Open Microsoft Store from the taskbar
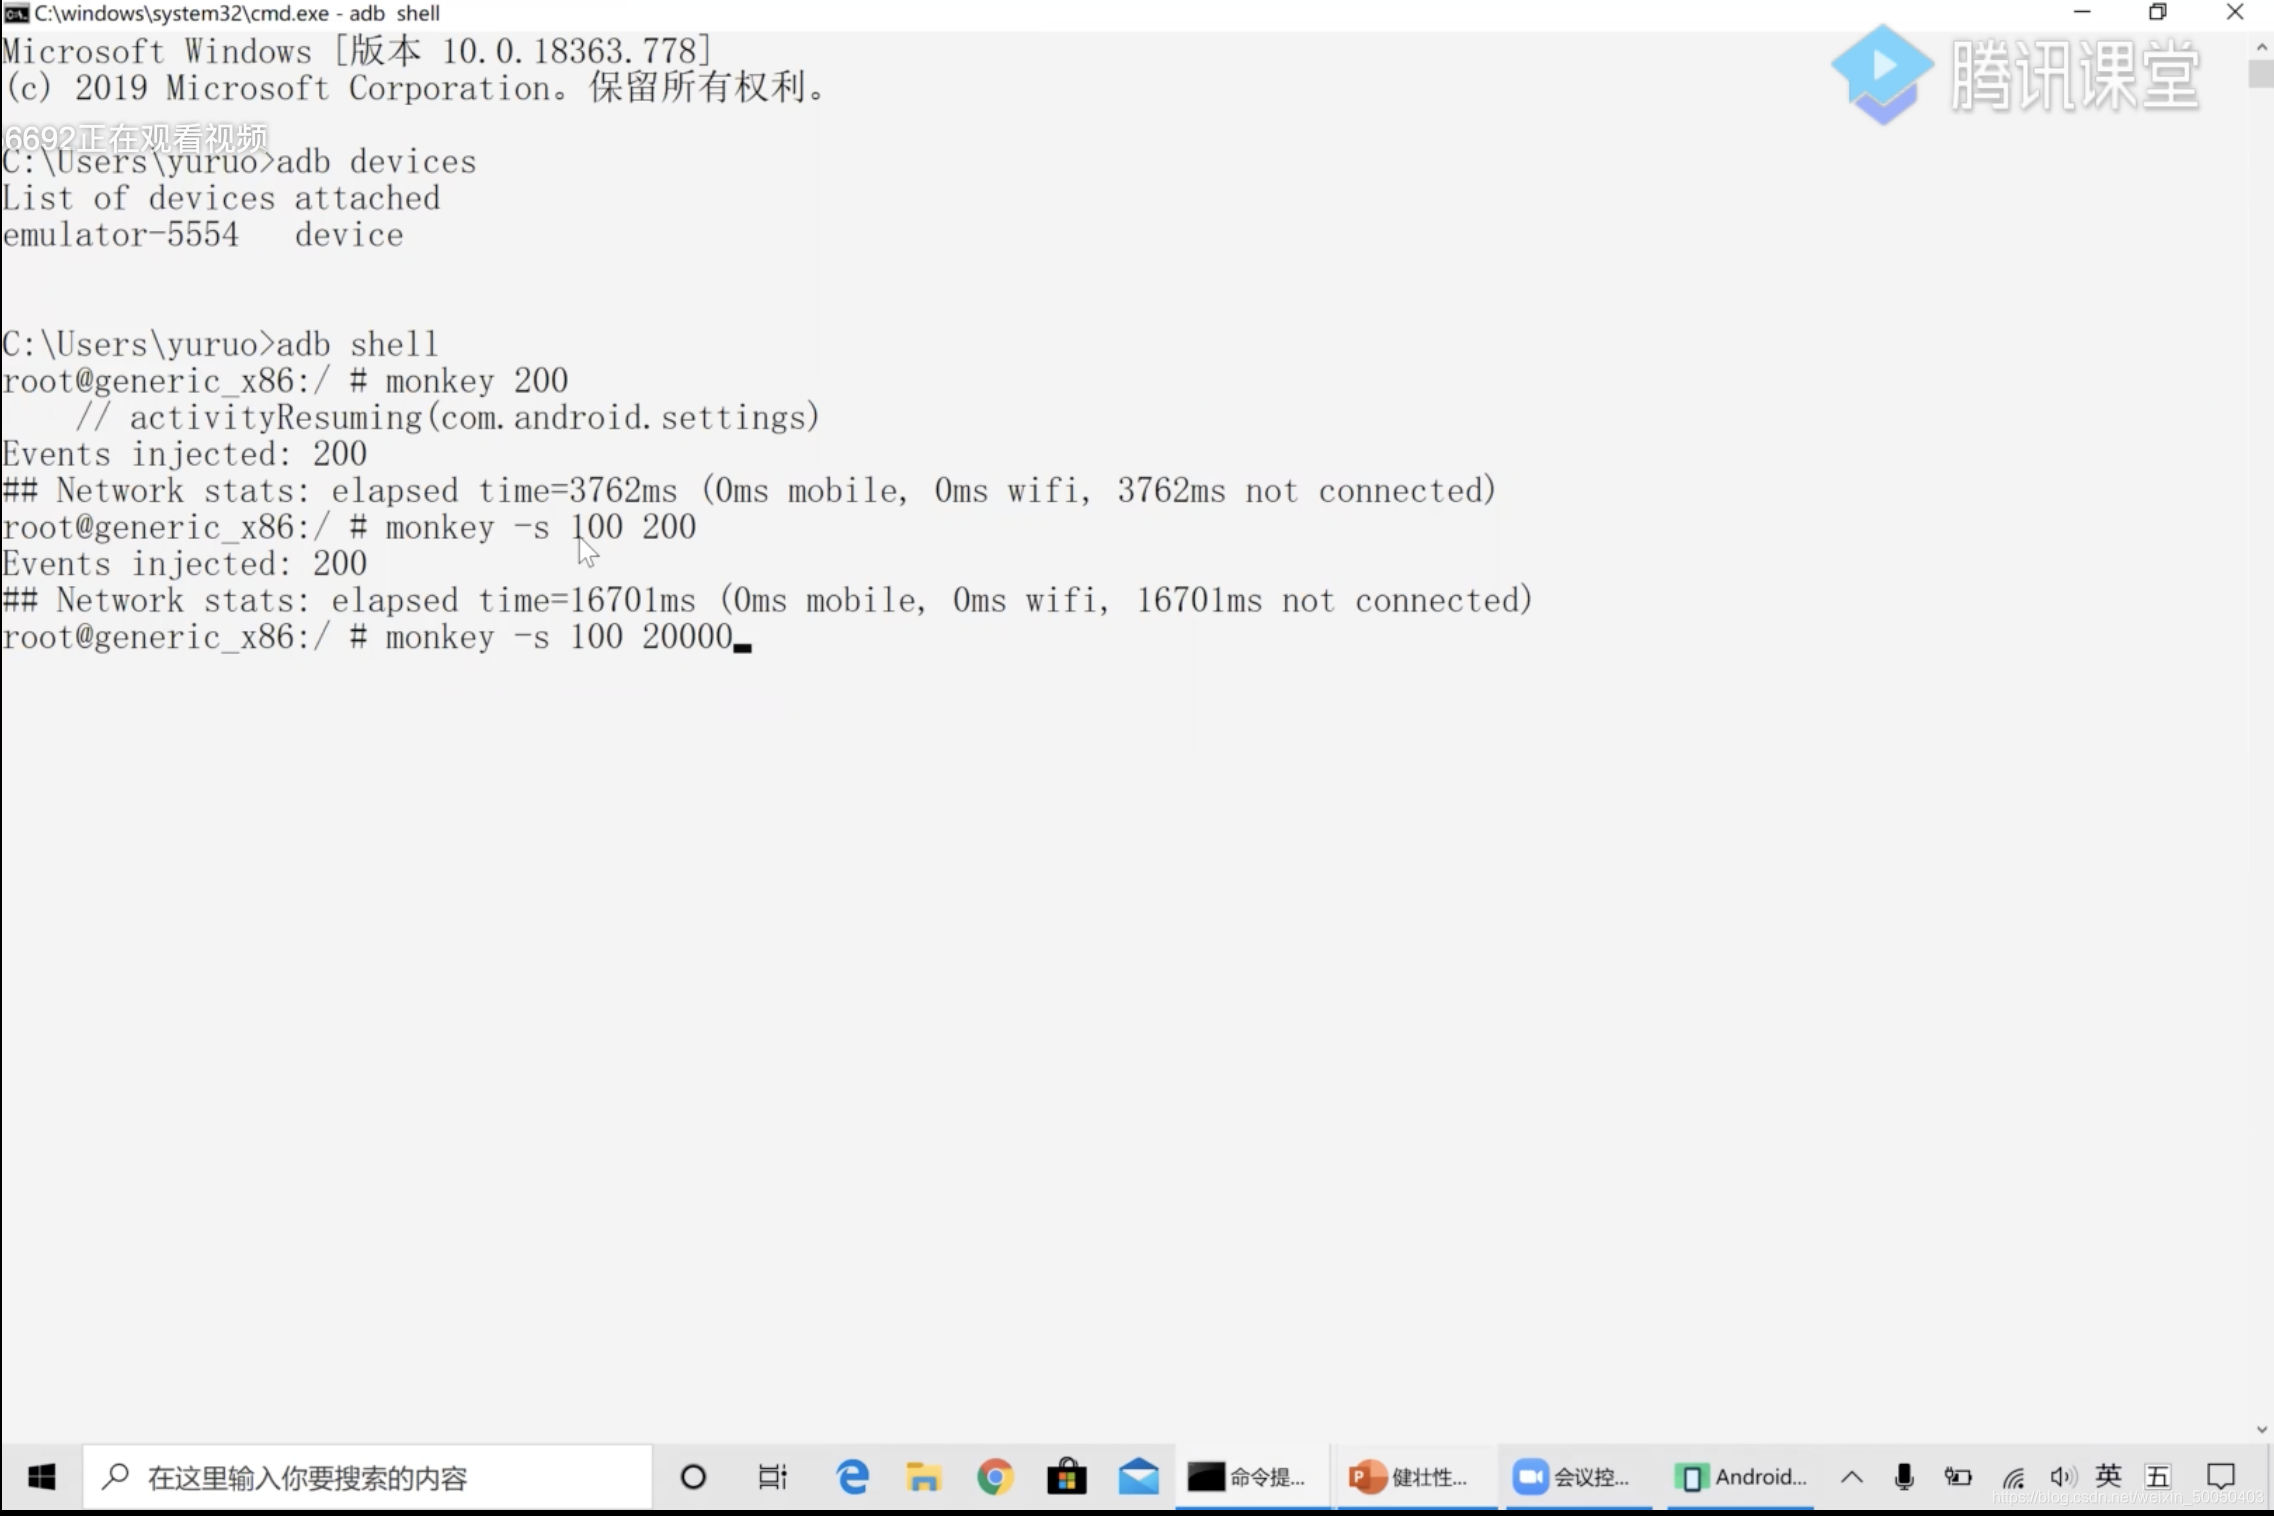 point(1066,1477)
